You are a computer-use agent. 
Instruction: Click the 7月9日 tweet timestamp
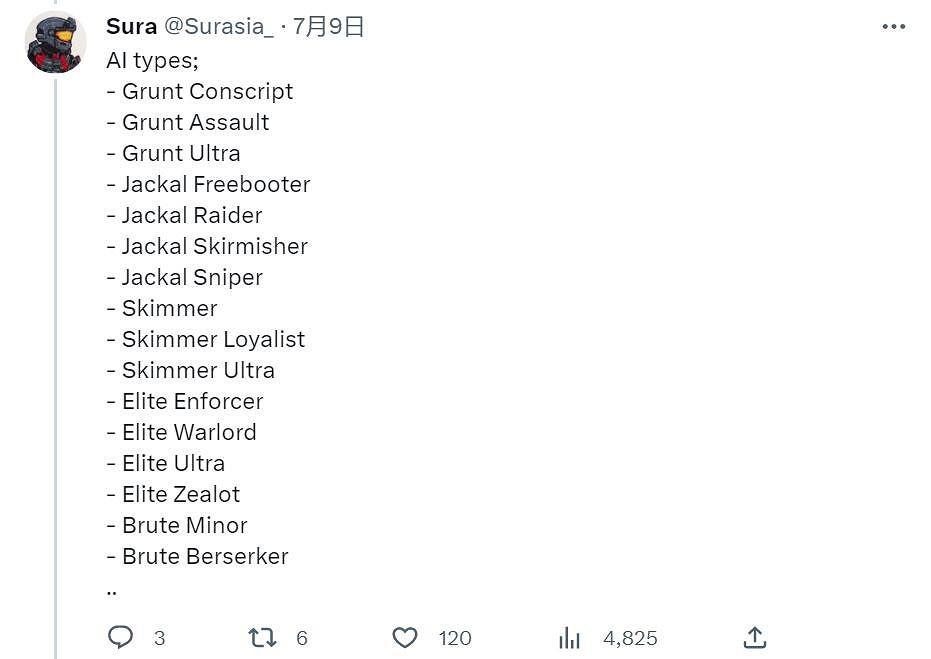click(x=328, y=27)
